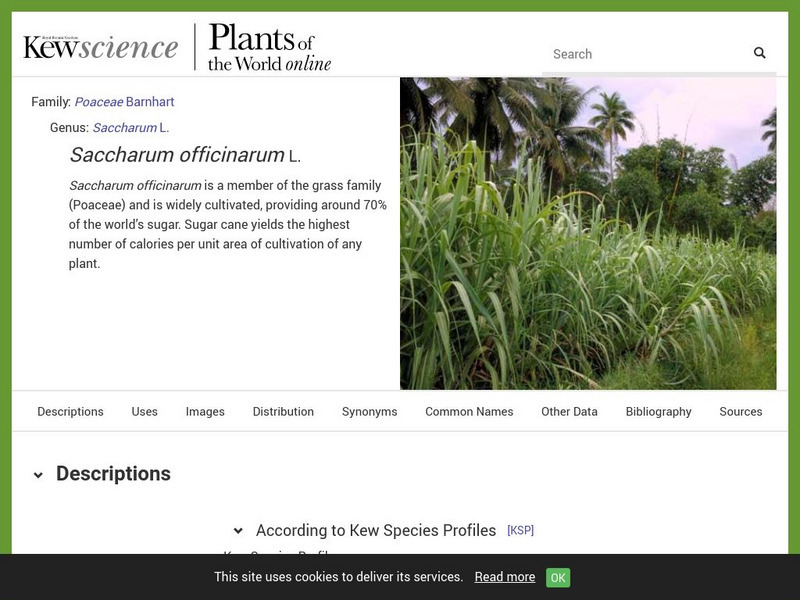Dismiss cookies with the OK button
800x600 pixels.
coord(557,577)
